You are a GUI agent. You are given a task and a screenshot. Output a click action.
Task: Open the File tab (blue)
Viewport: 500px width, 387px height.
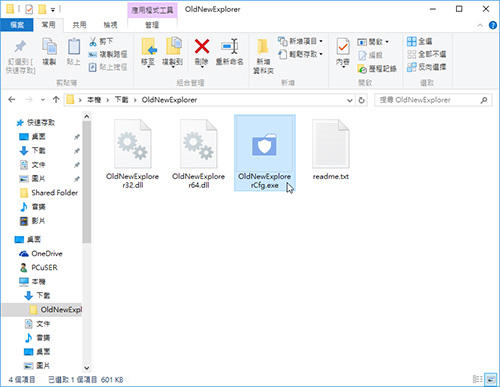(x=17, y=25)
